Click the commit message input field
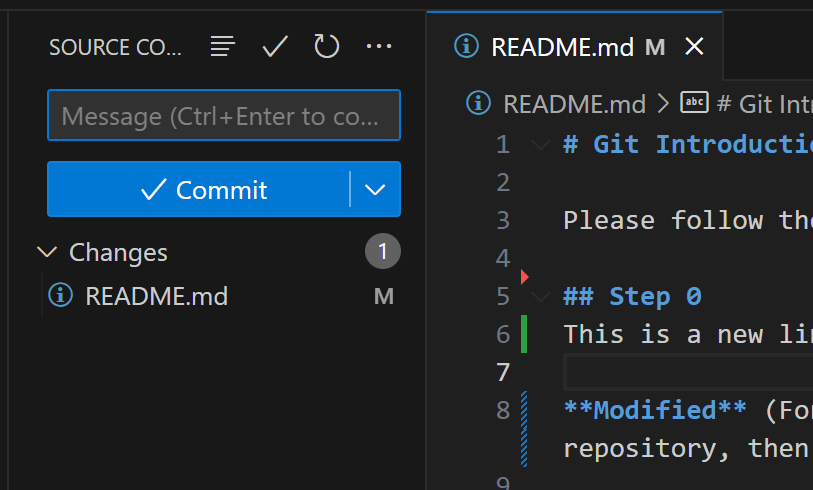813x490 pixels. click(224, 115)
